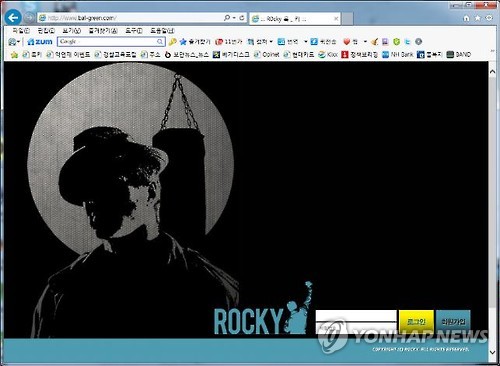This screenshot has width=500, height=366.
Task: Open the NH Bank bookmark
Action: [398, 54]
